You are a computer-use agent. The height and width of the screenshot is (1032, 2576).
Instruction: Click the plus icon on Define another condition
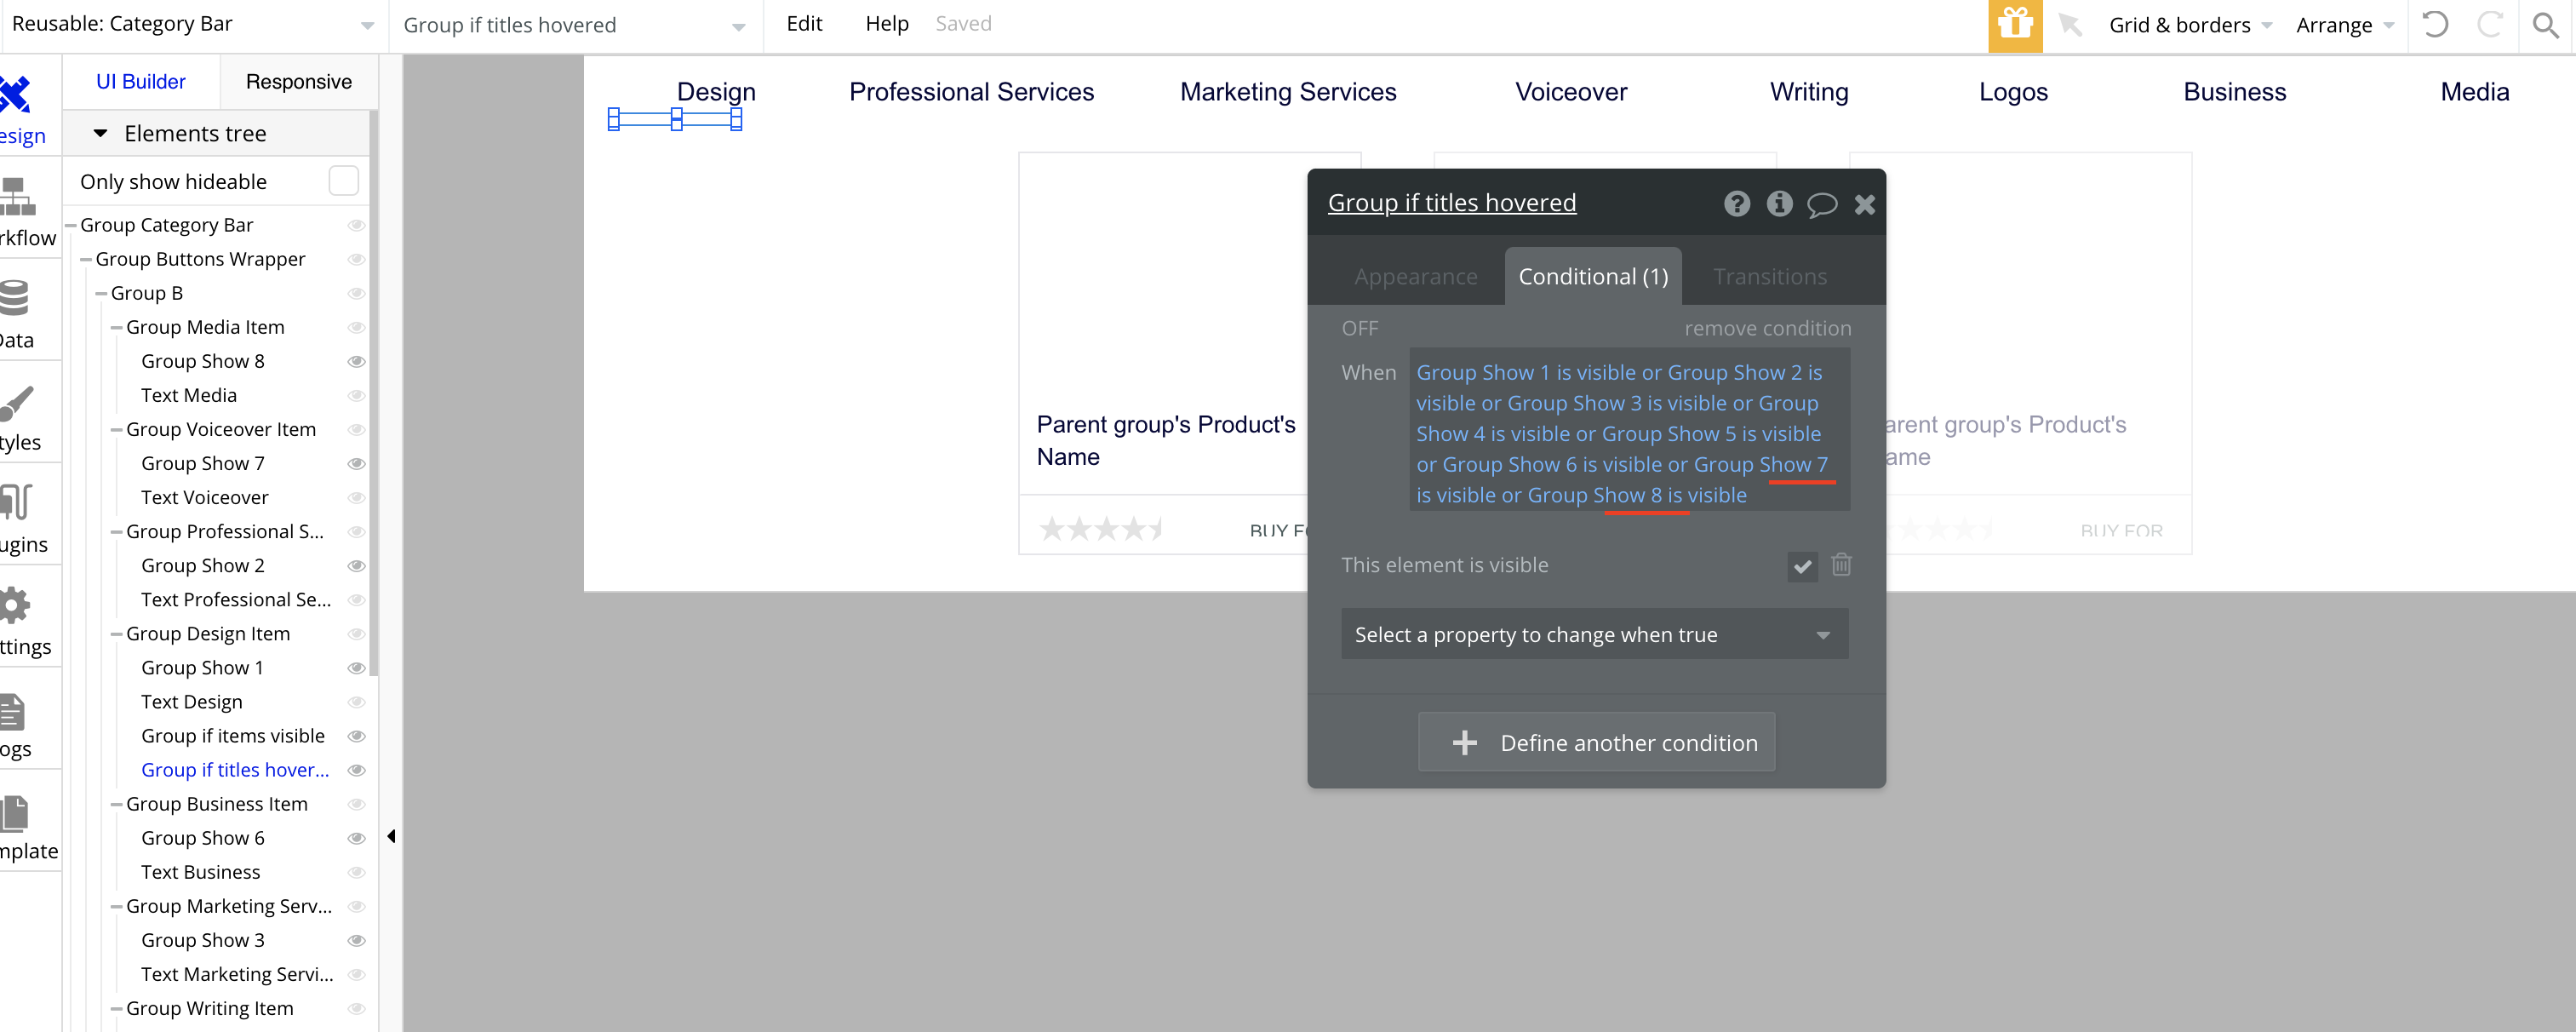(1464, 743)
